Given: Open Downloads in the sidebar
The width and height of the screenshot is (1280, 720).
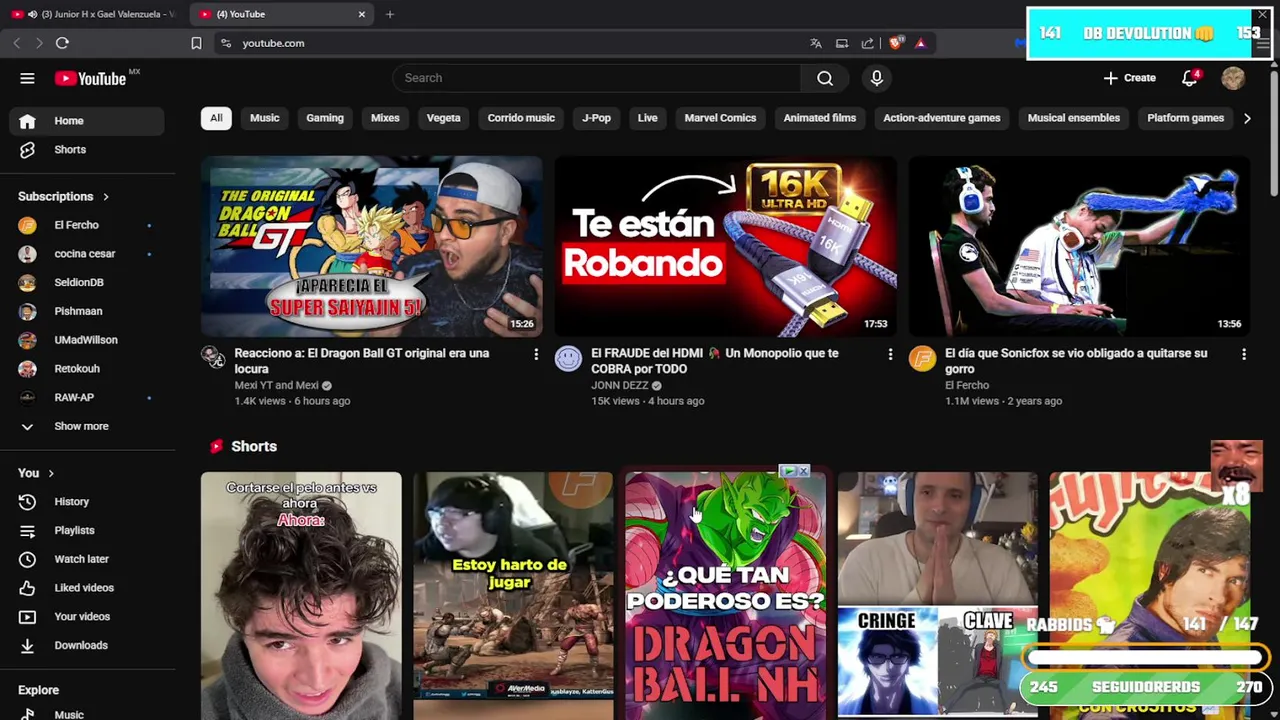Looking at the screenshot, I should point(88,646).
